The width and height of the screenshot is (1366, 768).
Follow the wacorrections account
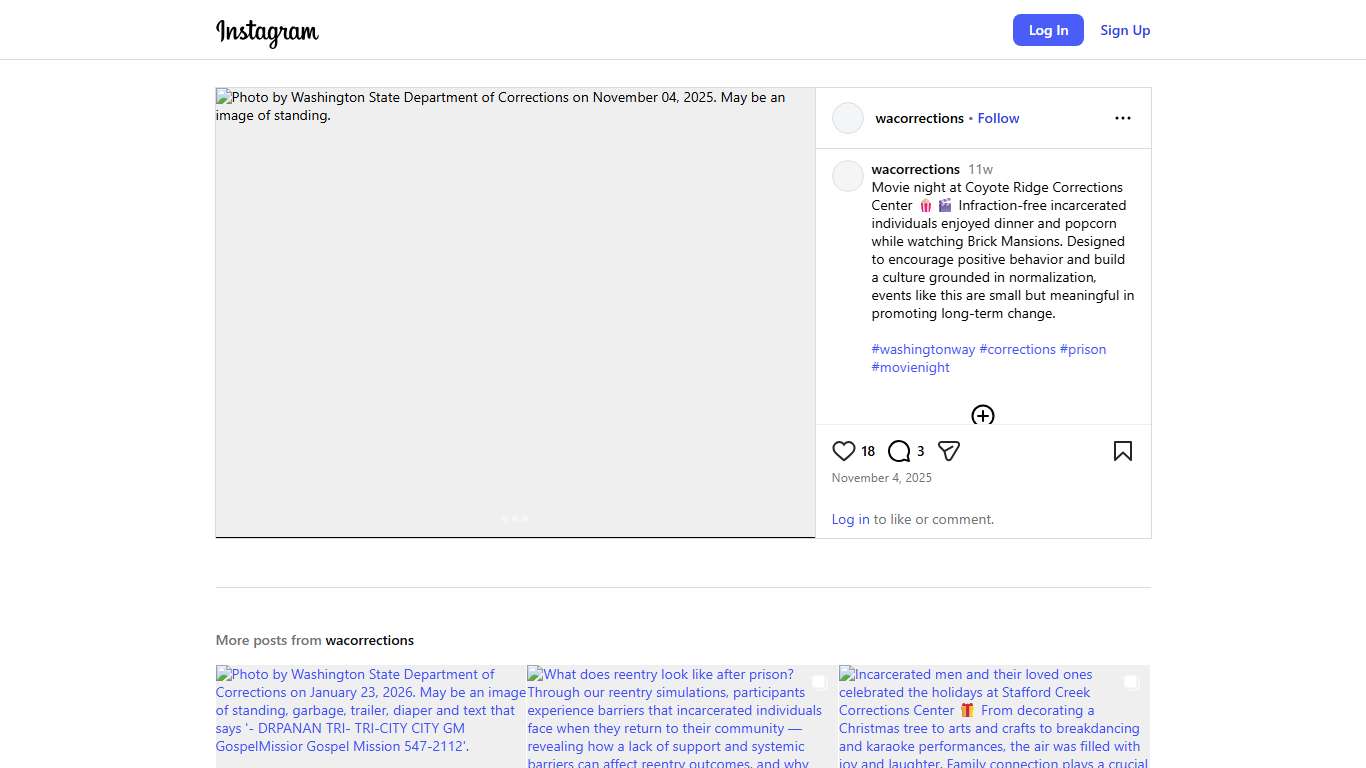coord(998,118)
